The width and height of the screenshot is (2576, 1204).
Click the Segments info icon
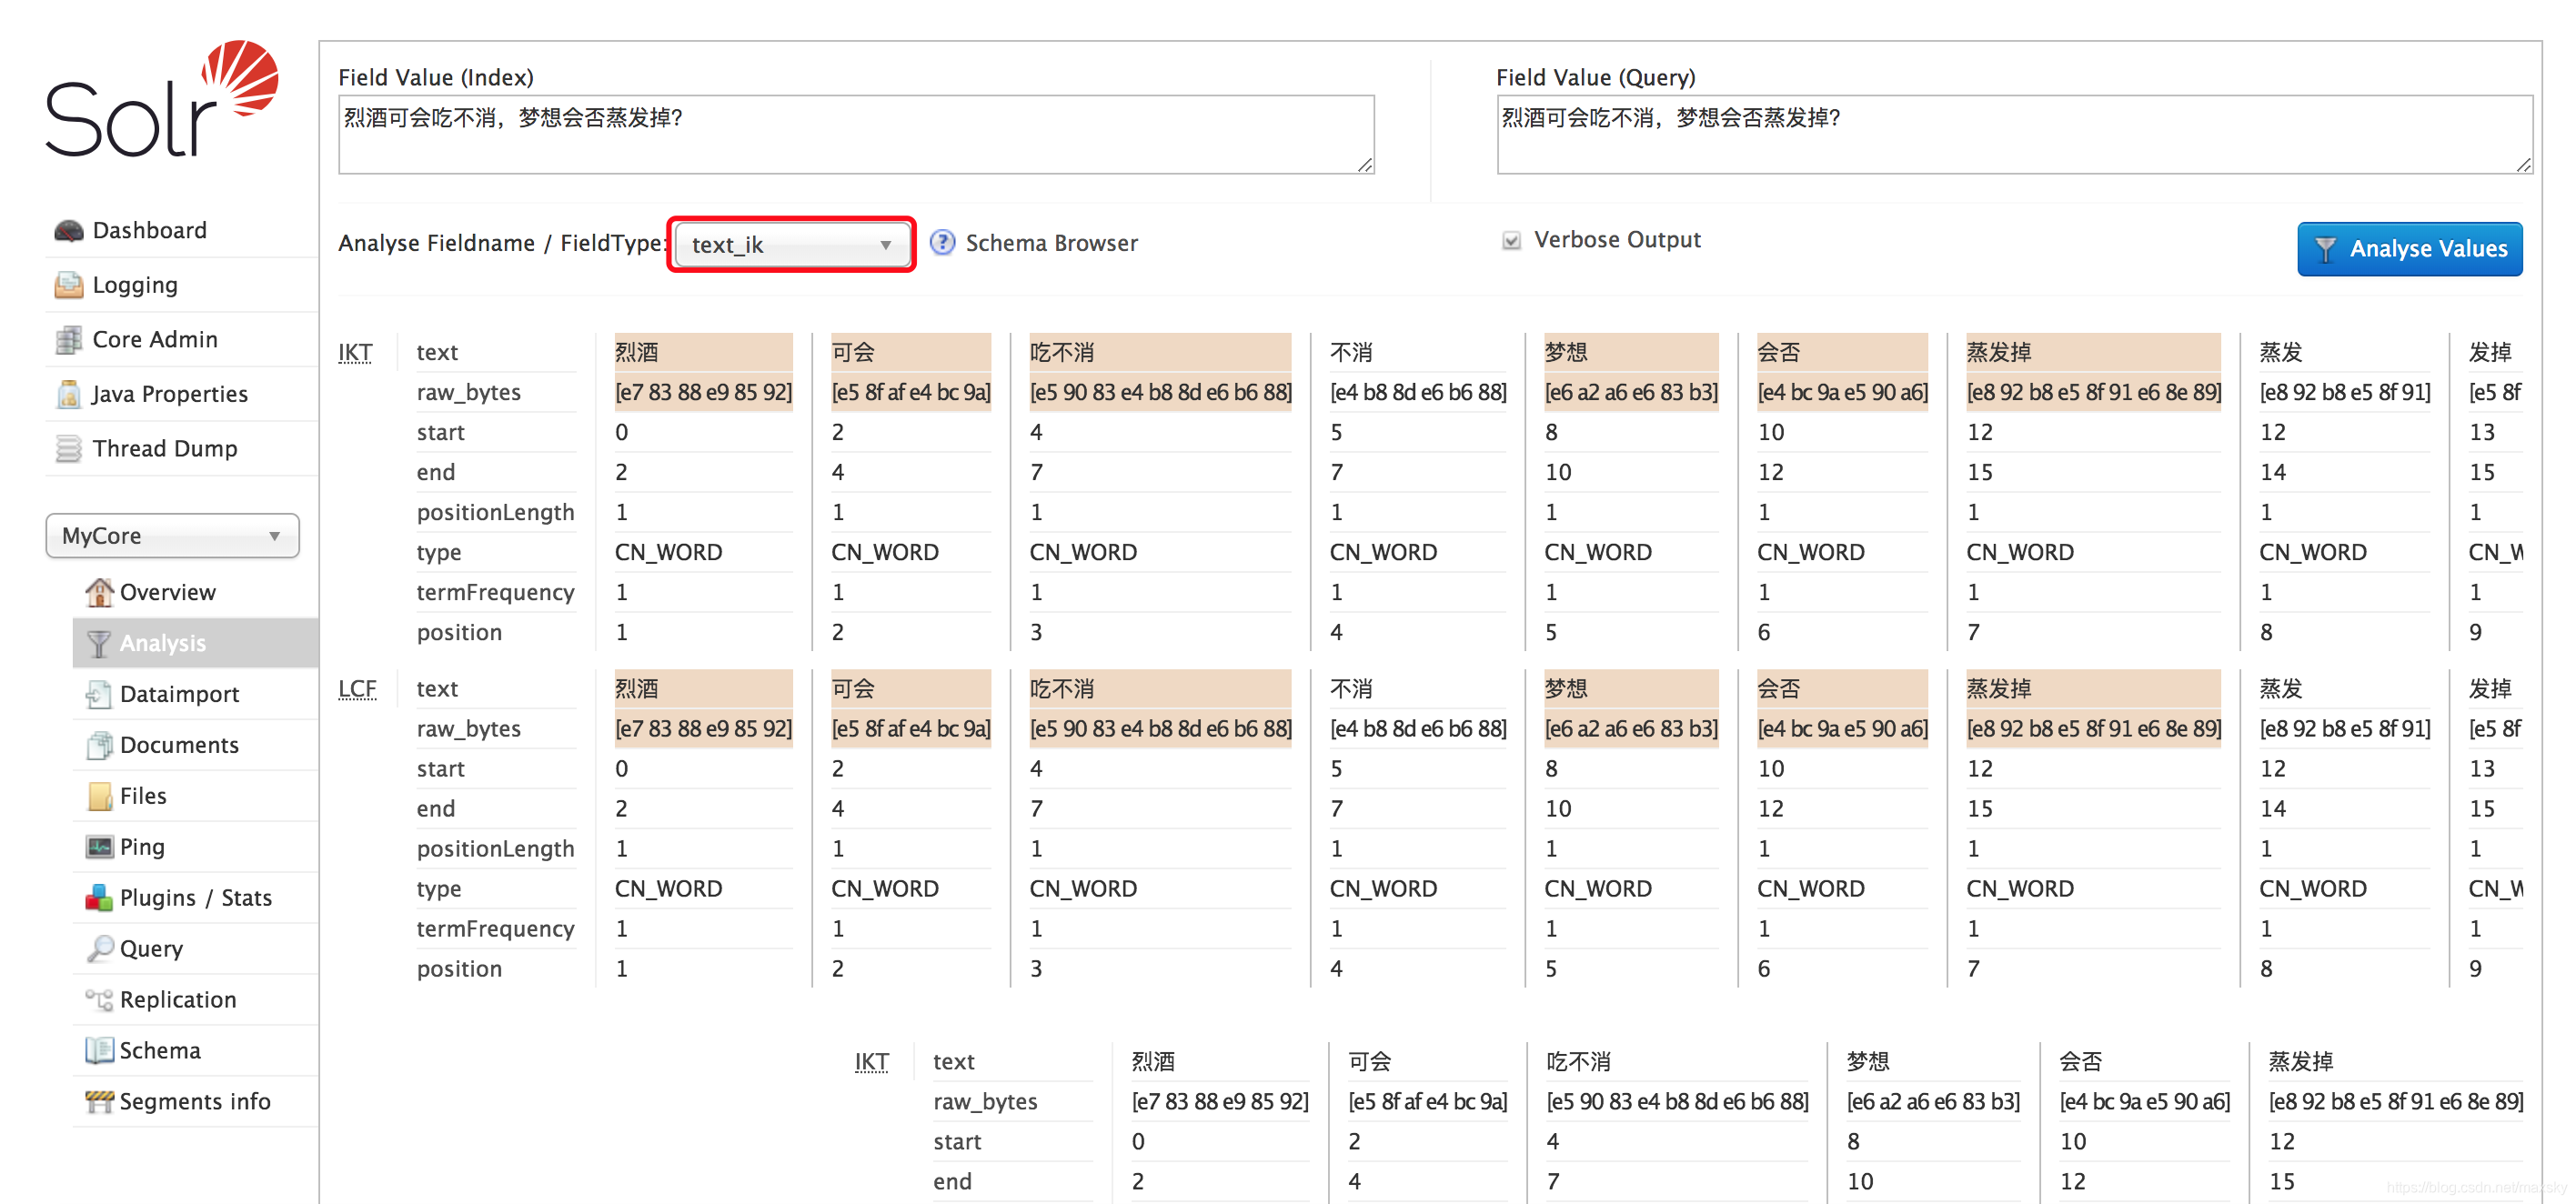coord(98,1101)
